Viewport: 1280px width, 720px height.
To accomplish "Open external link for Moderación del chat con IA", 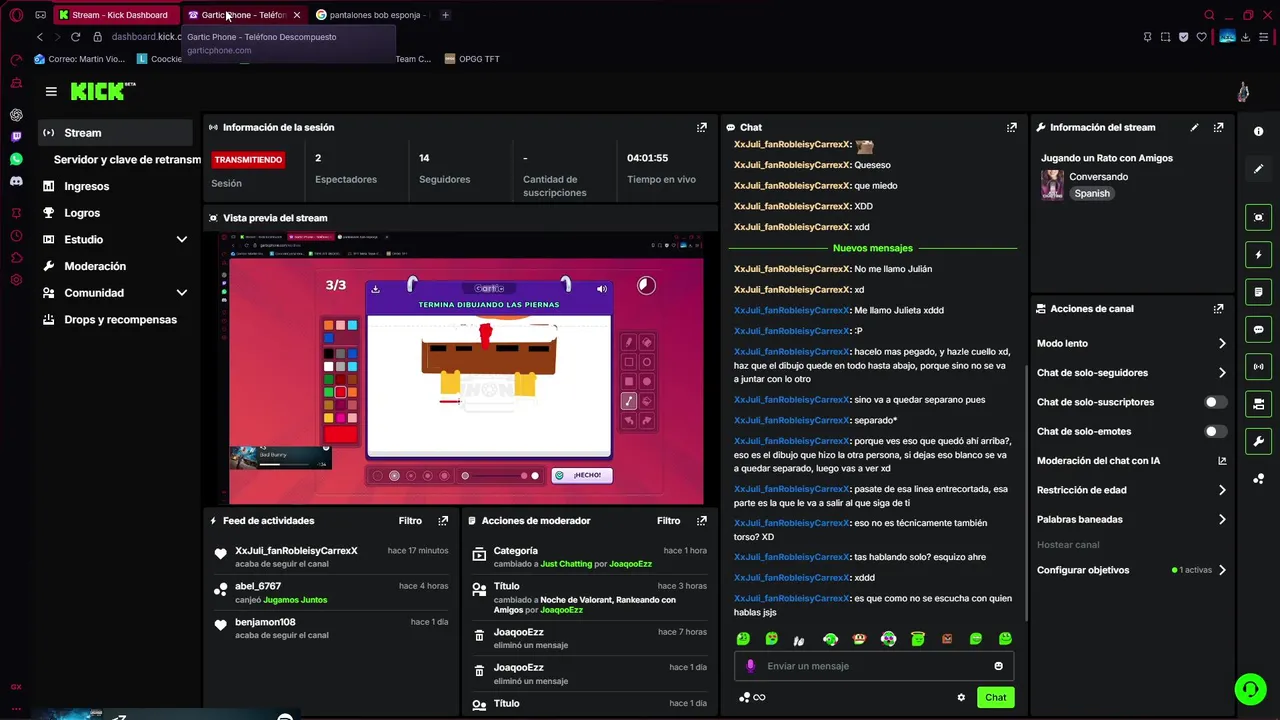I will click(x=1221, y=461).
